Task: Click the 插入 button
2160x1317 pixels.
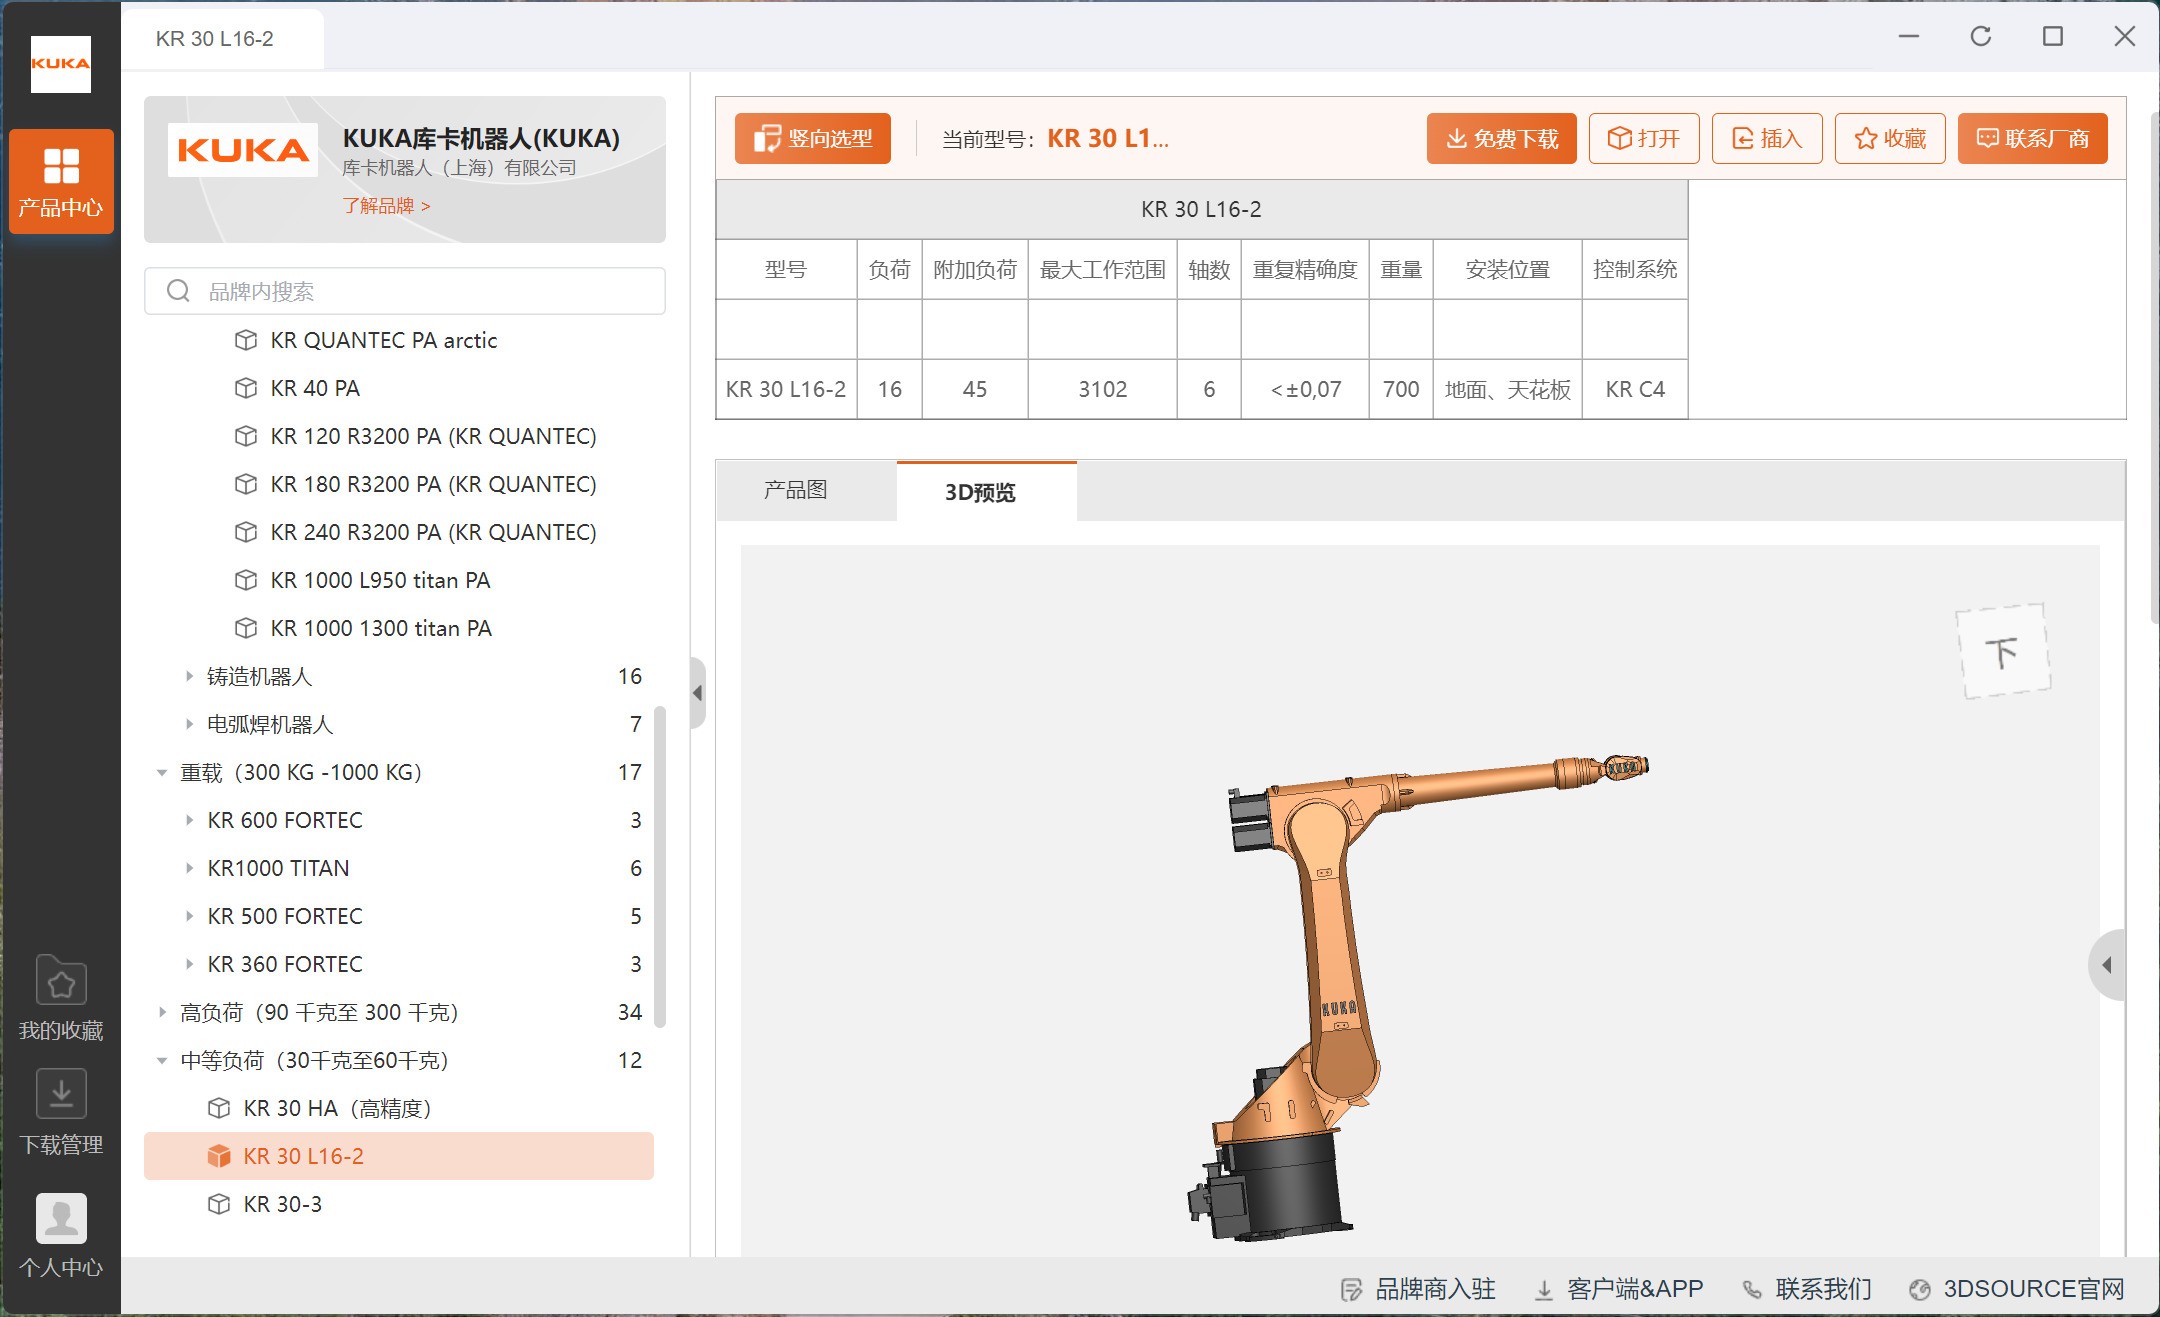Action: tap(1766, 138)
